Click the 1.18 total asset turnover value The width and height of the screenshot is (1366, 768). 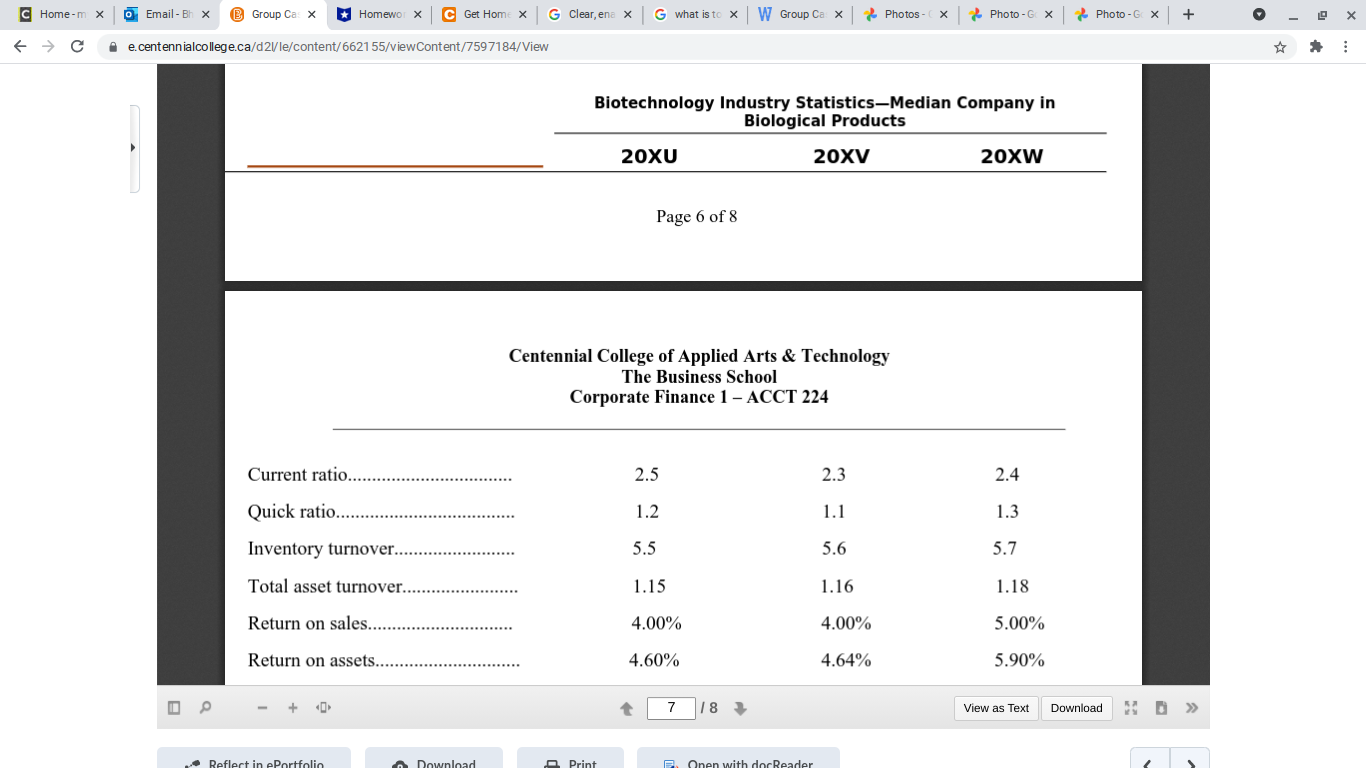point(1012,586)
